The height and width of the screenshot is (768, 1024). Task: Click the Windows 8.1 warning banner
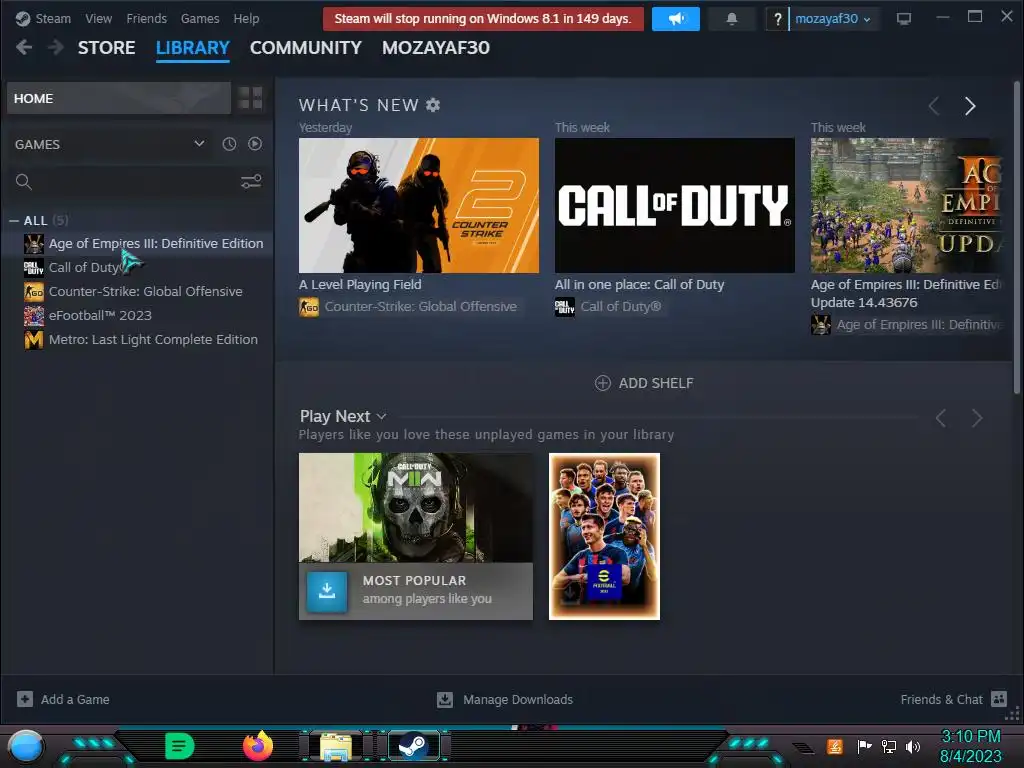coord(483,19)
